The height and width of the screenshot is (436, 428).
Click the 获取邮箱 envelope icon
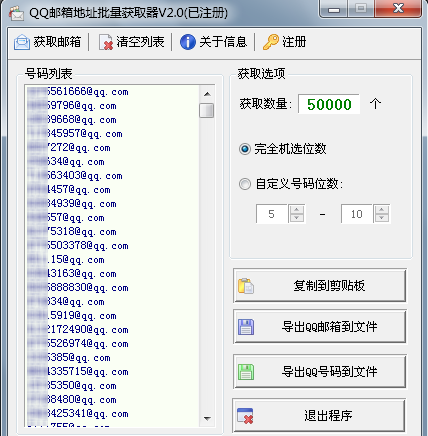tap(22, 42)
